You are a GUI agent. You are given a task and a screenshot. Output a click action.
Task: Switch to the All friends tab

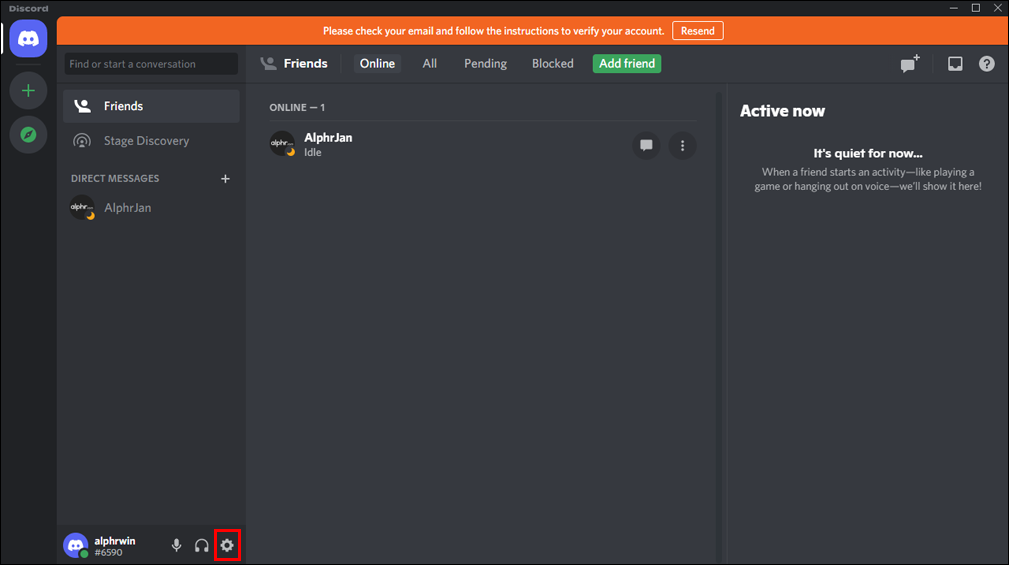tap(430, 64)
